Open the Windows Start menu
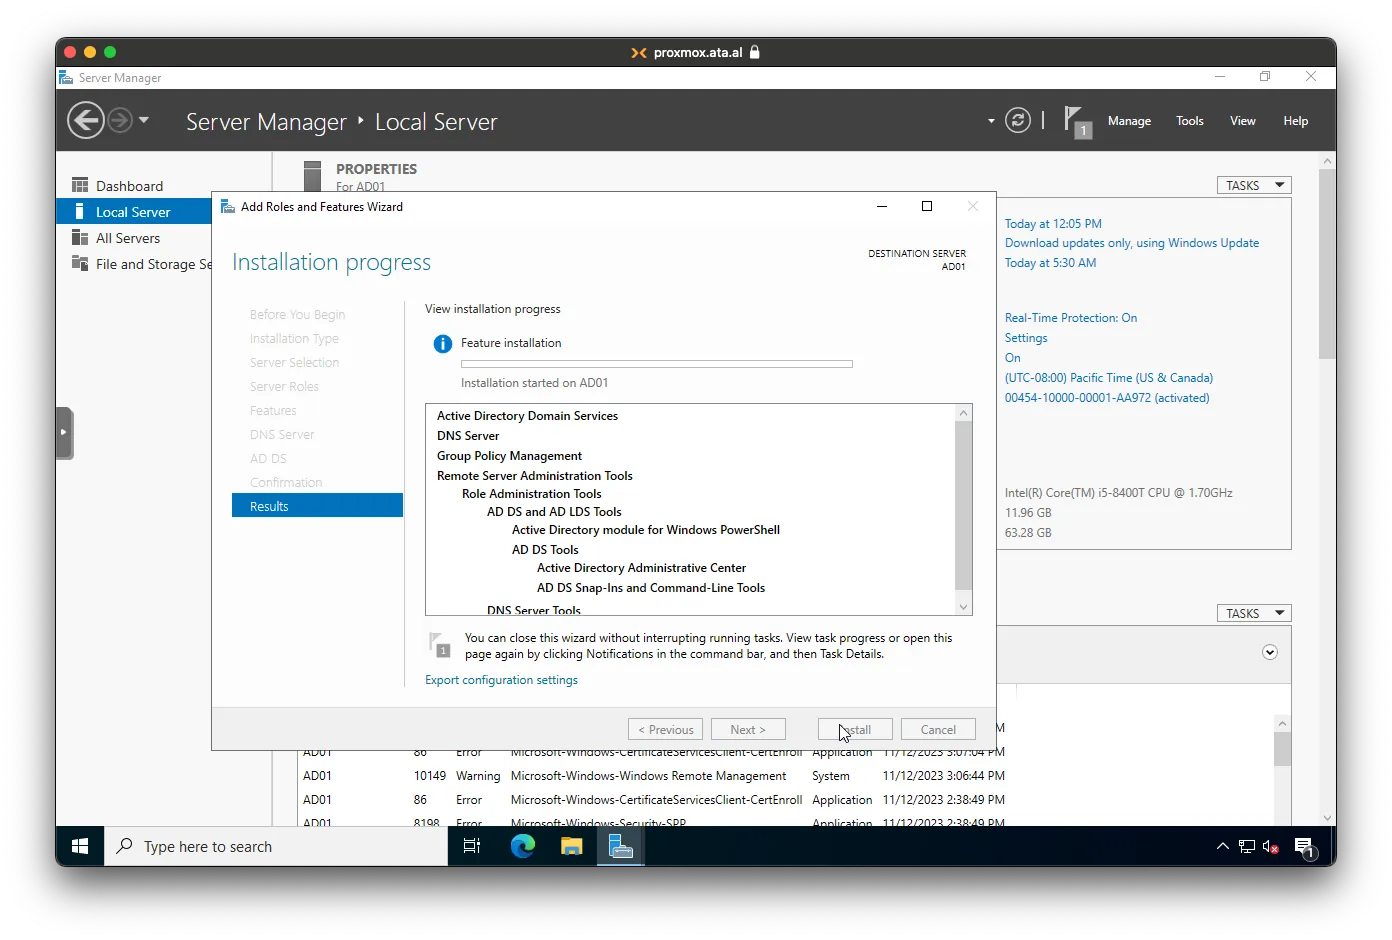1392x940 pixels. [x=80, y=846]
